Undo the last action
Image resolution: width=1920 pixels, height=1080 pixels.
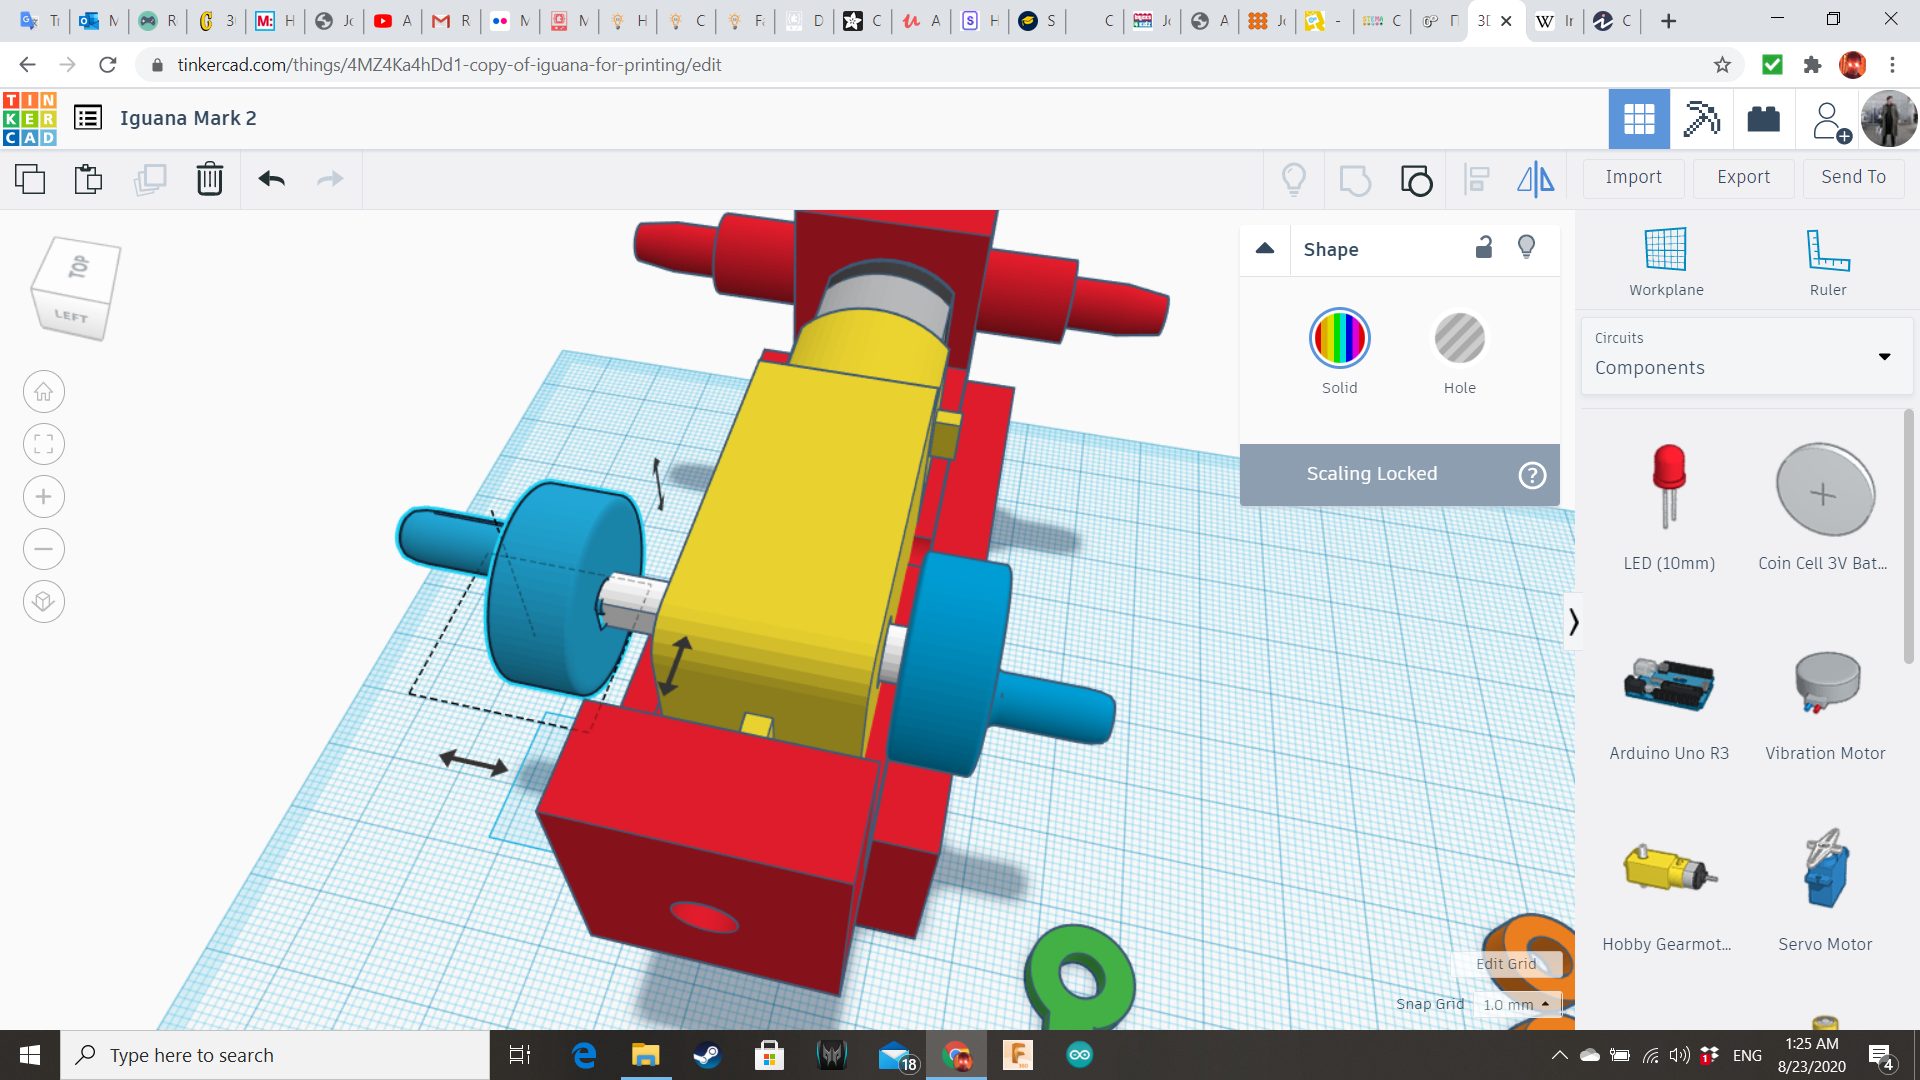pos(271,179)
